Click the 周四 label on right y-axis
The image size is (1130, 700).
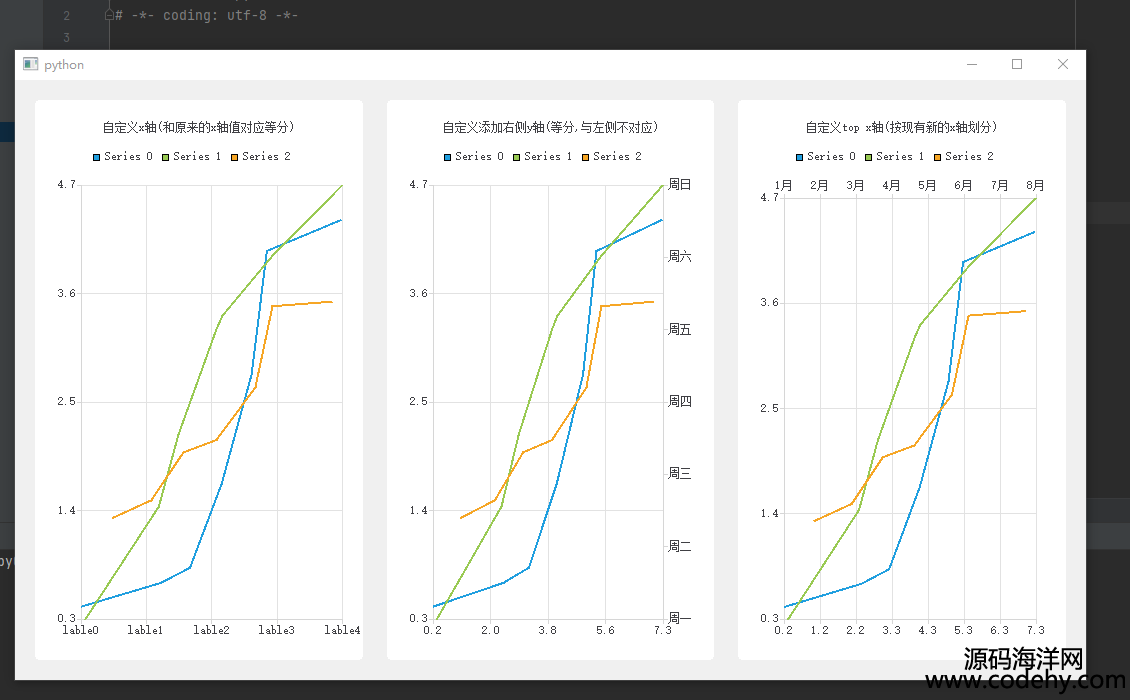pos(679,402)
